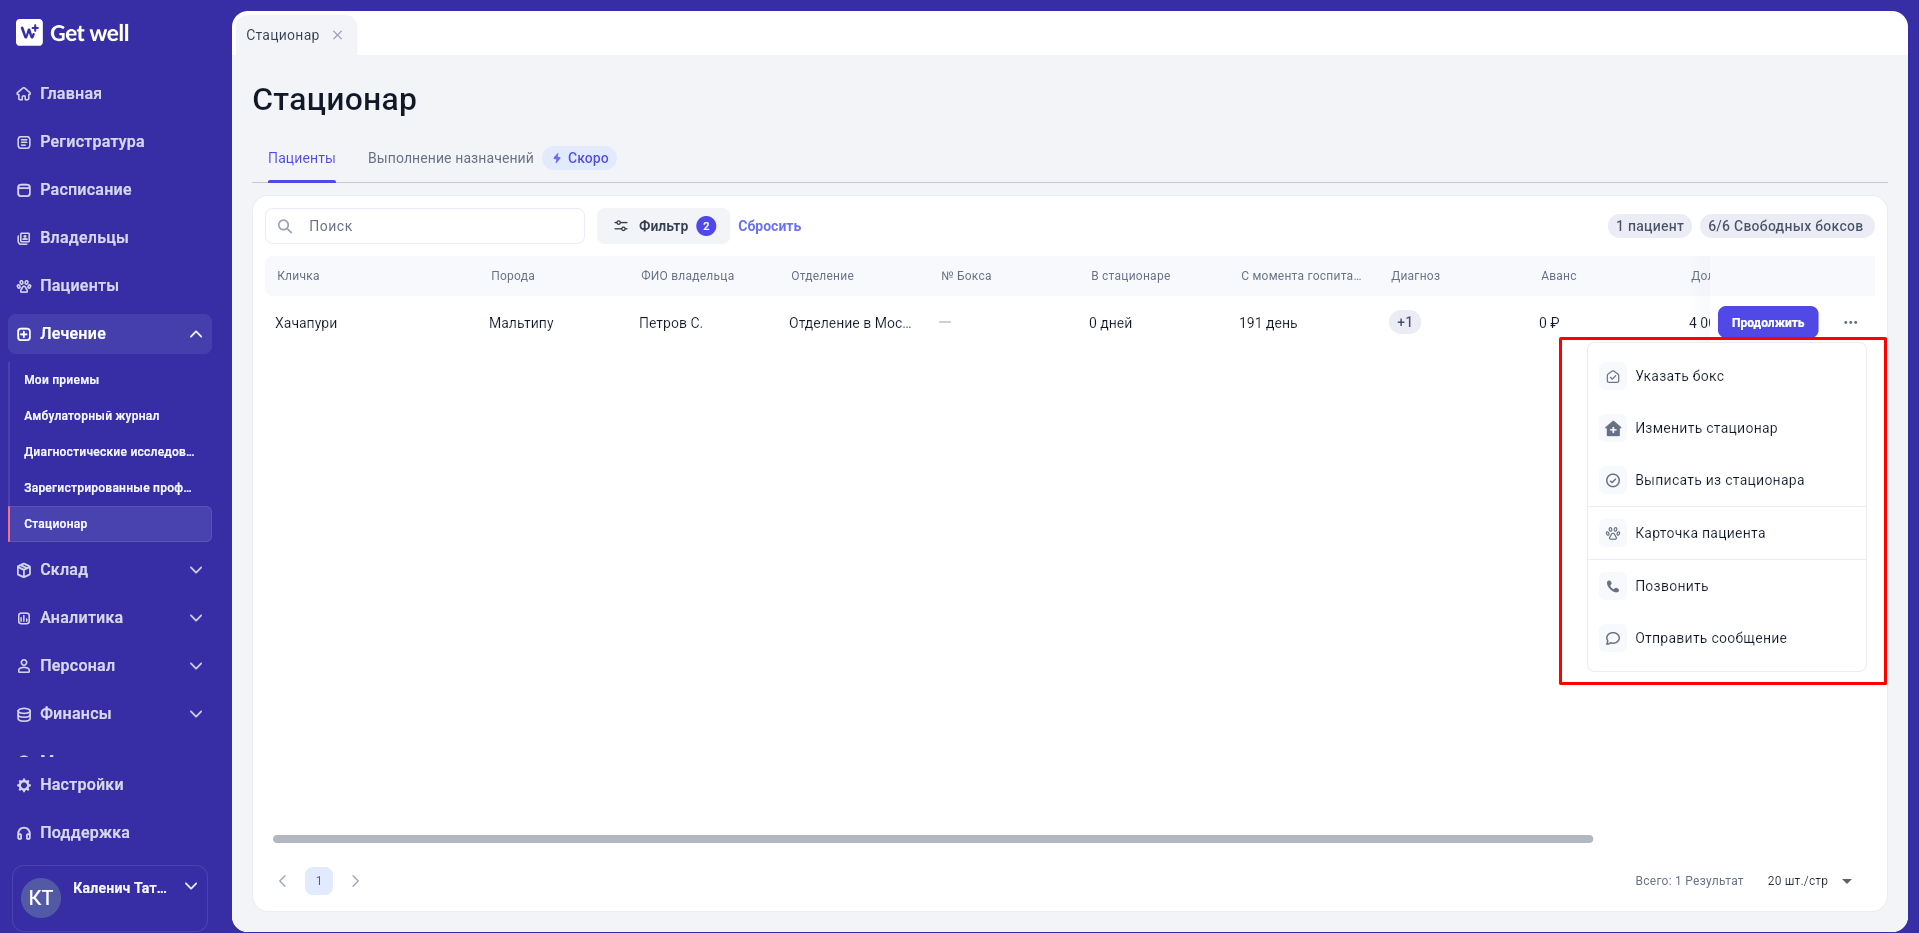Click the phone icon next to Позвонить
Screen dimensions: 1919x933
tap(1613, 586)
